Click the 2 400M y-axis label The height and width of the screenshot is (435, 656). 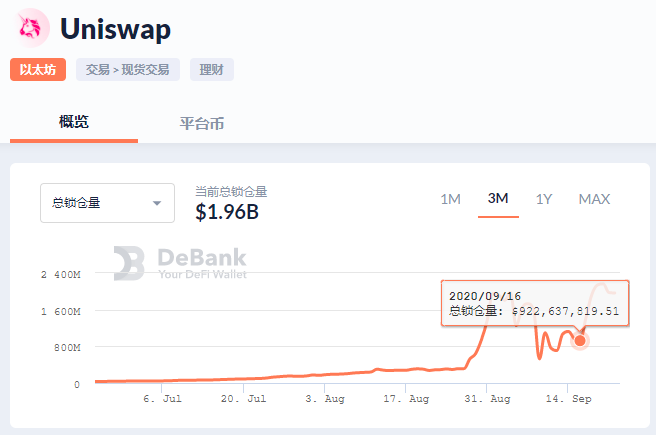coord(61,275)
